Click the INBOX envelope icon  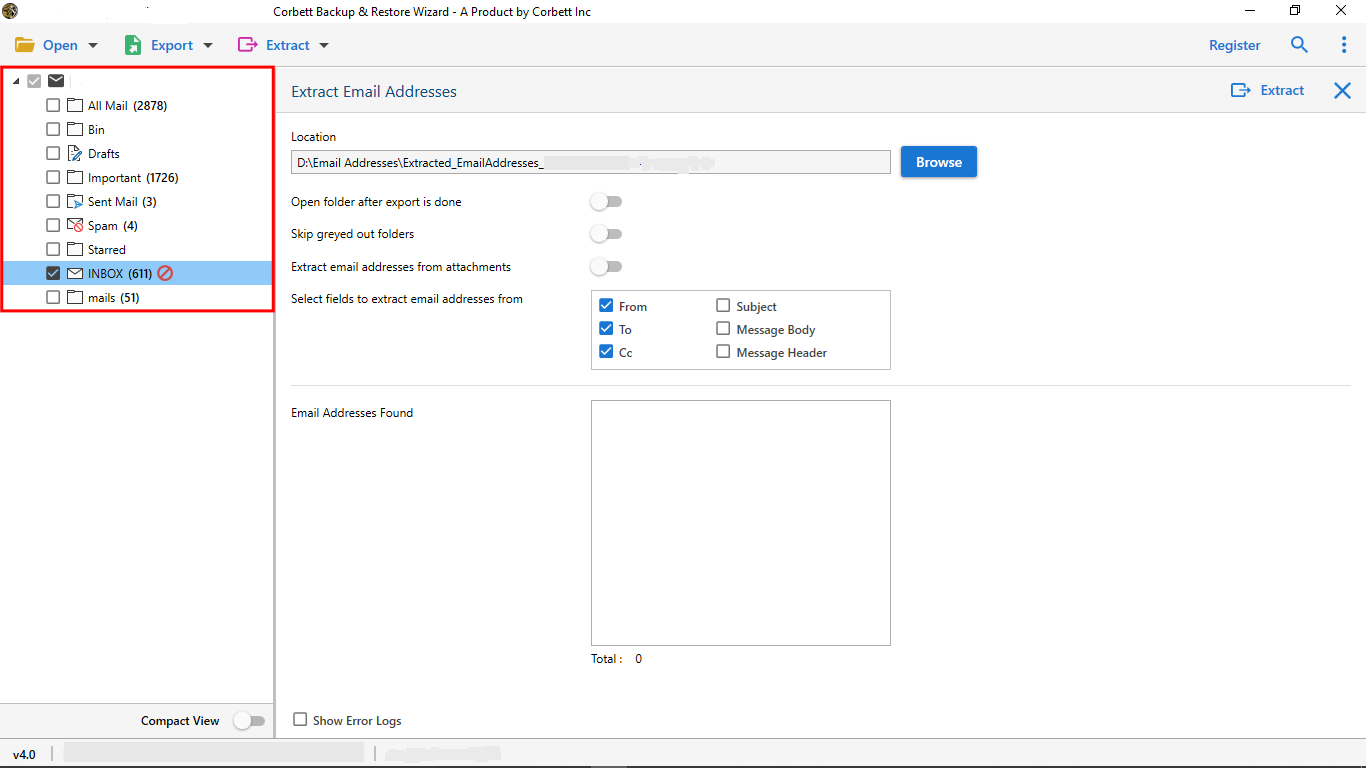click(x=75, y=273)
